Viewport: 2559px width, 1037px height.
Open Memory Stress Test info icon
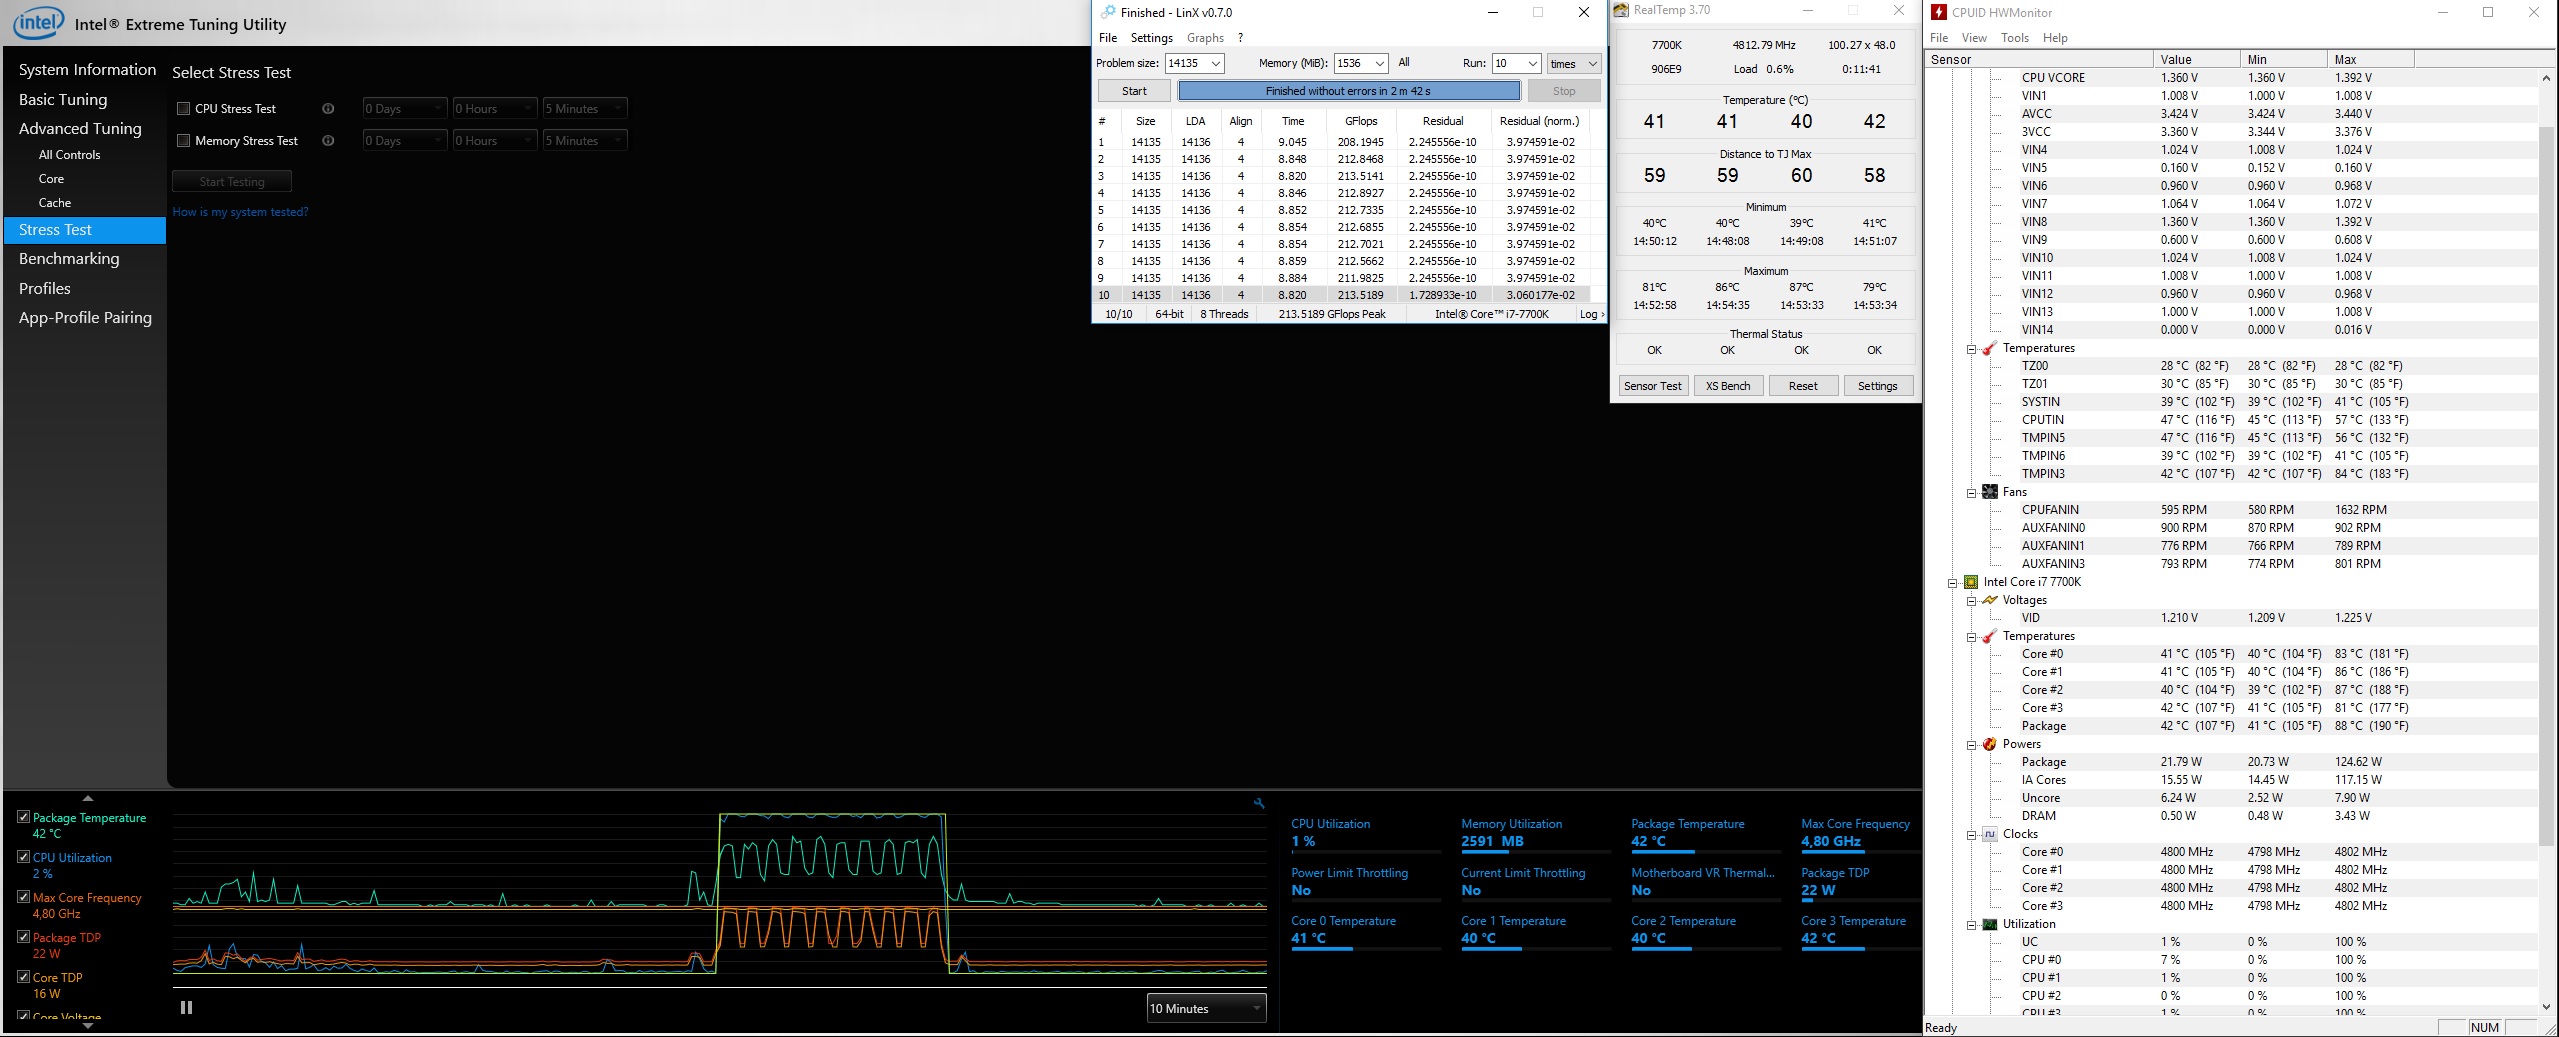click(x=328, y=141)
